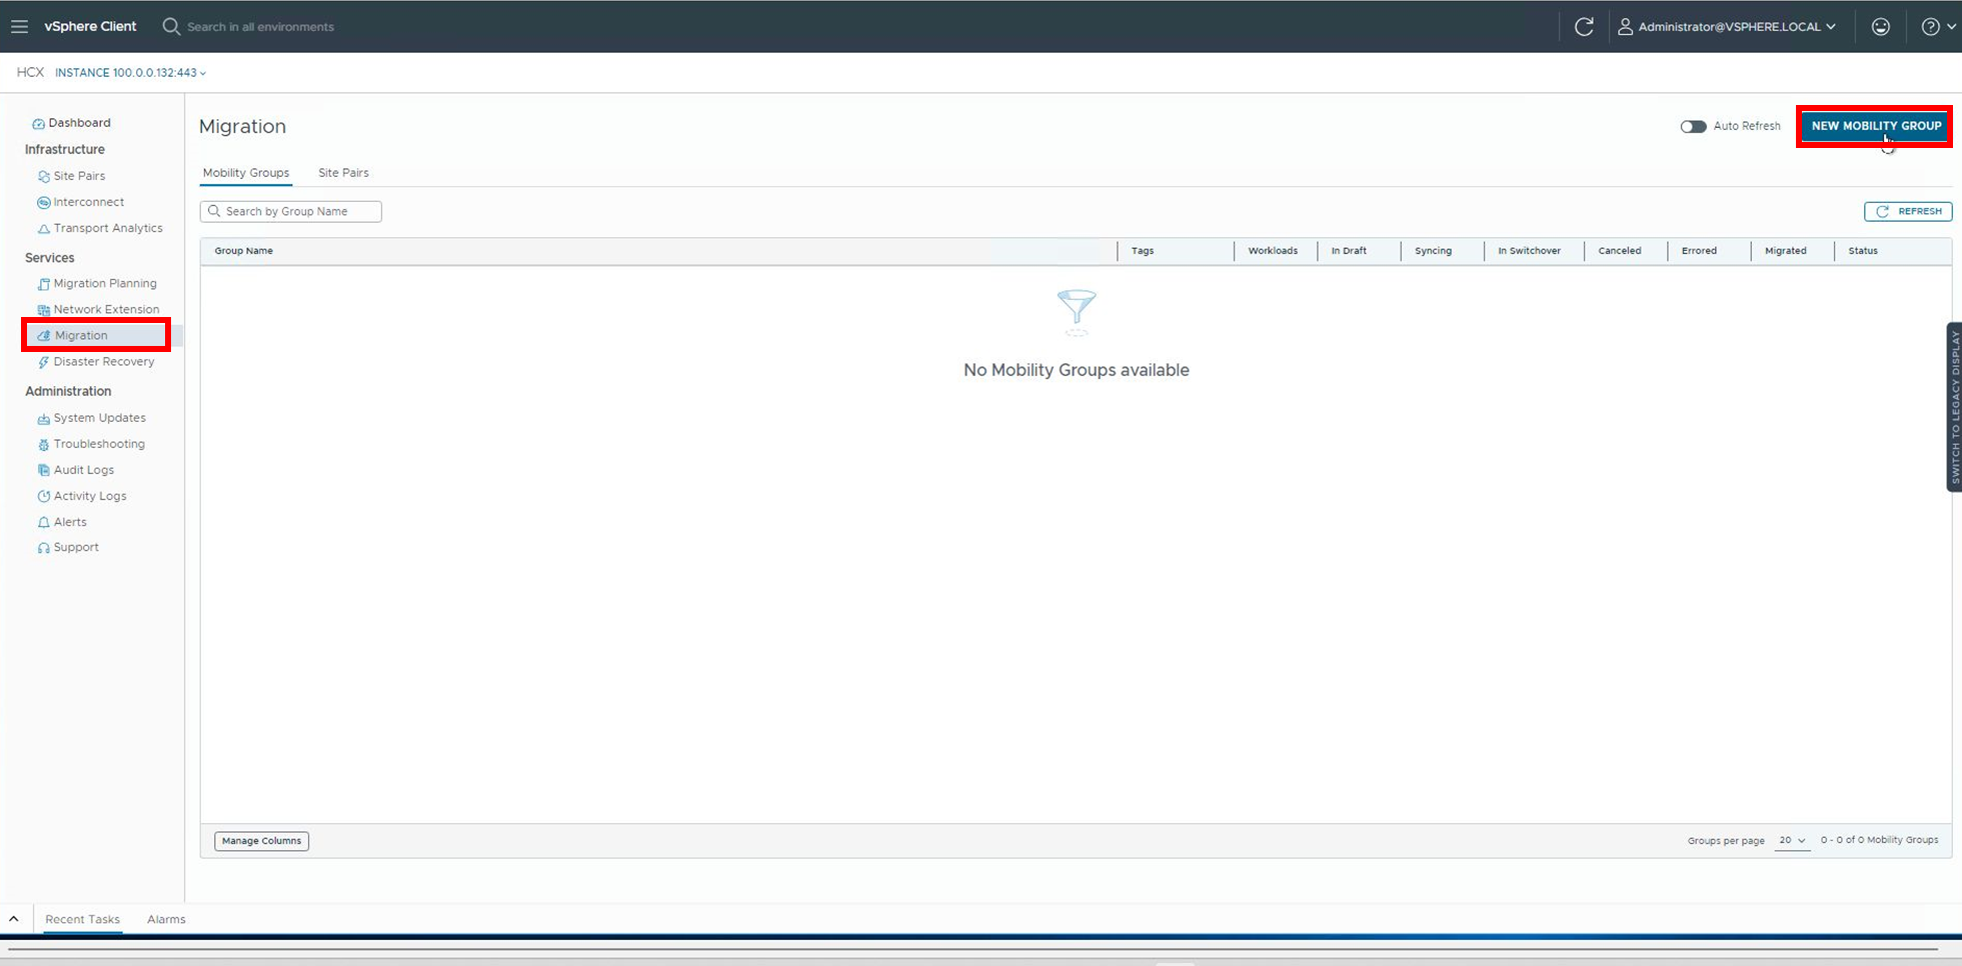Open the Alerts page
The image size is (1962, 966).
70,522
